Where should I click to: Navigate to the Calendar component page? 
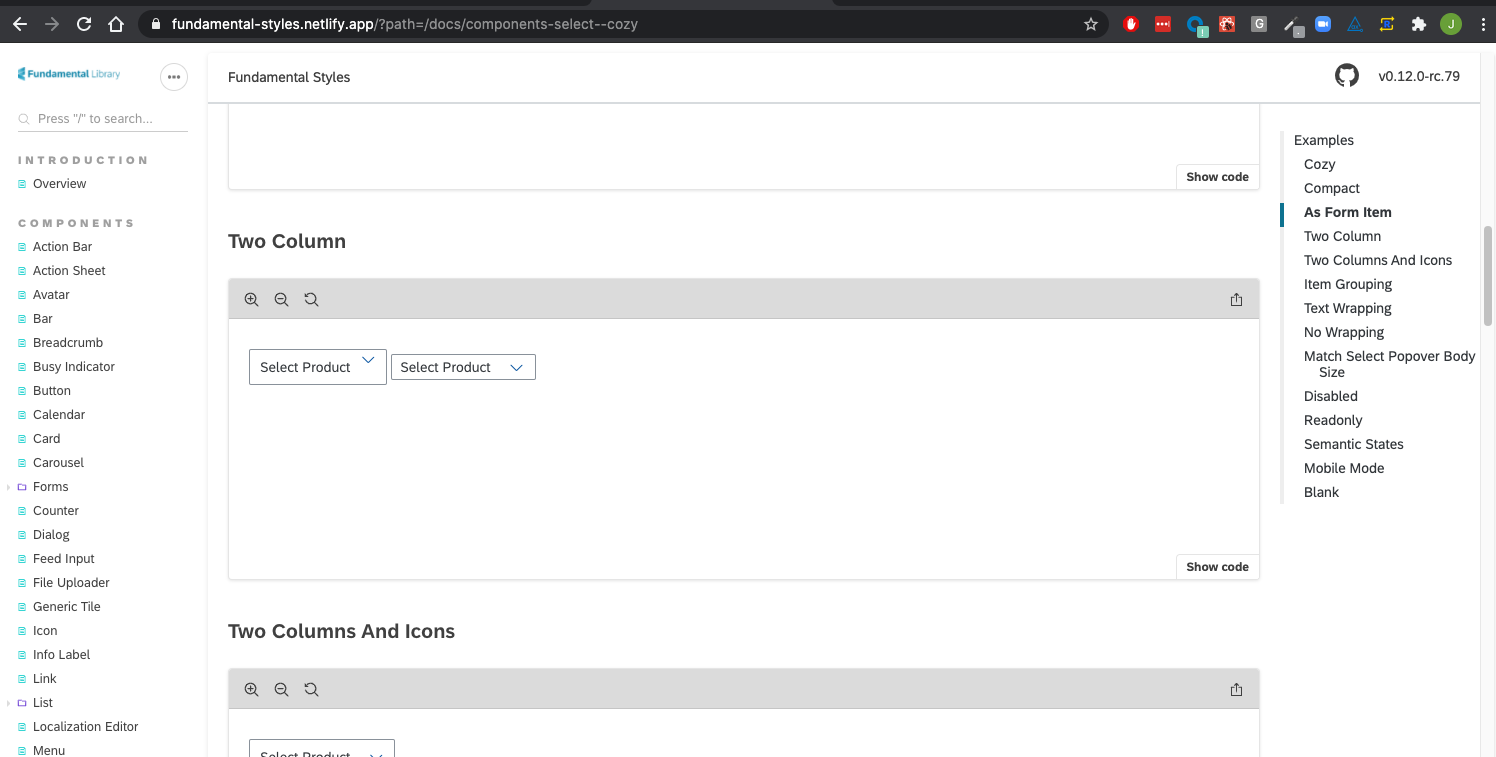[58, 414]
